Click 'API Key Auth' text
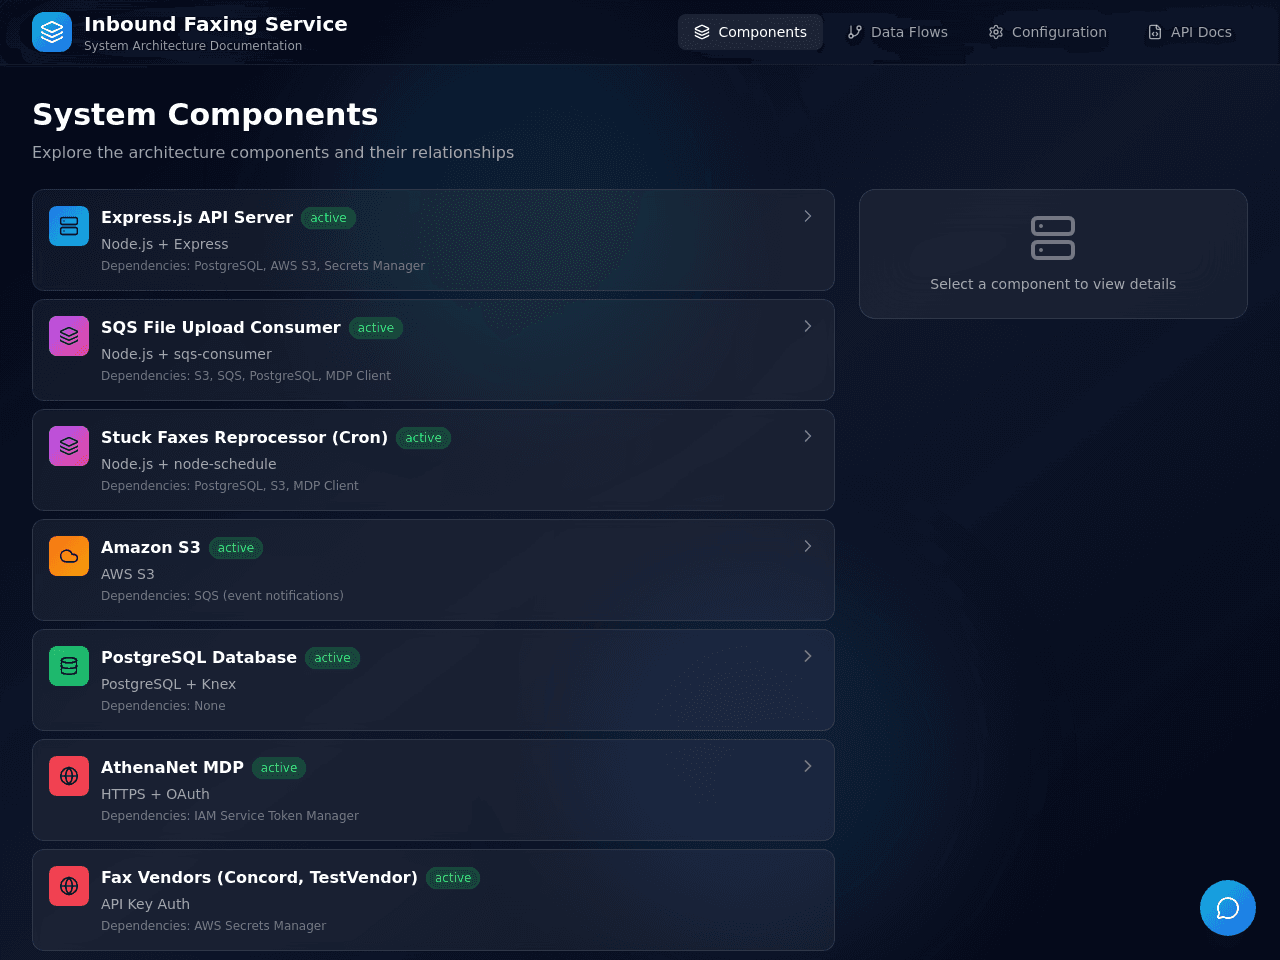1280x960 pixels. (145, 904)
